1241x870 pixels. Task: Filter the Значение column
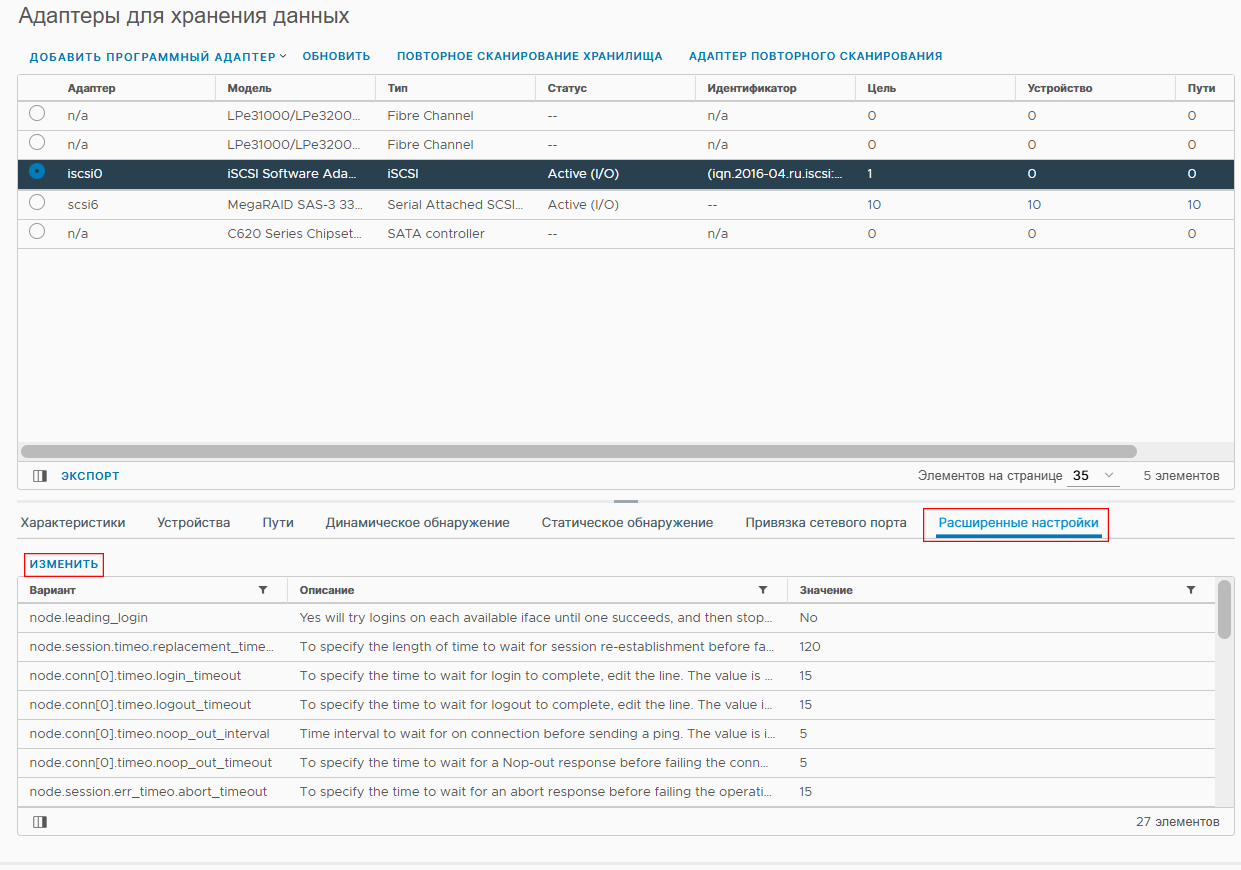(1191, 590)
